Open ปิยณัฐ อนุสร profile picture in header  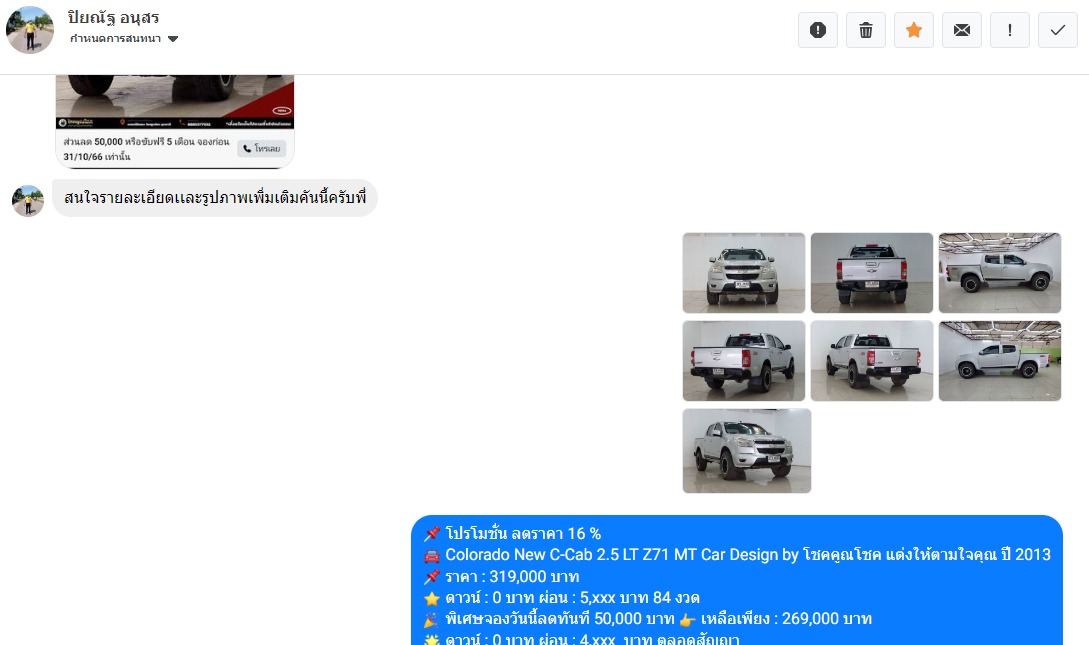point(30,30)
